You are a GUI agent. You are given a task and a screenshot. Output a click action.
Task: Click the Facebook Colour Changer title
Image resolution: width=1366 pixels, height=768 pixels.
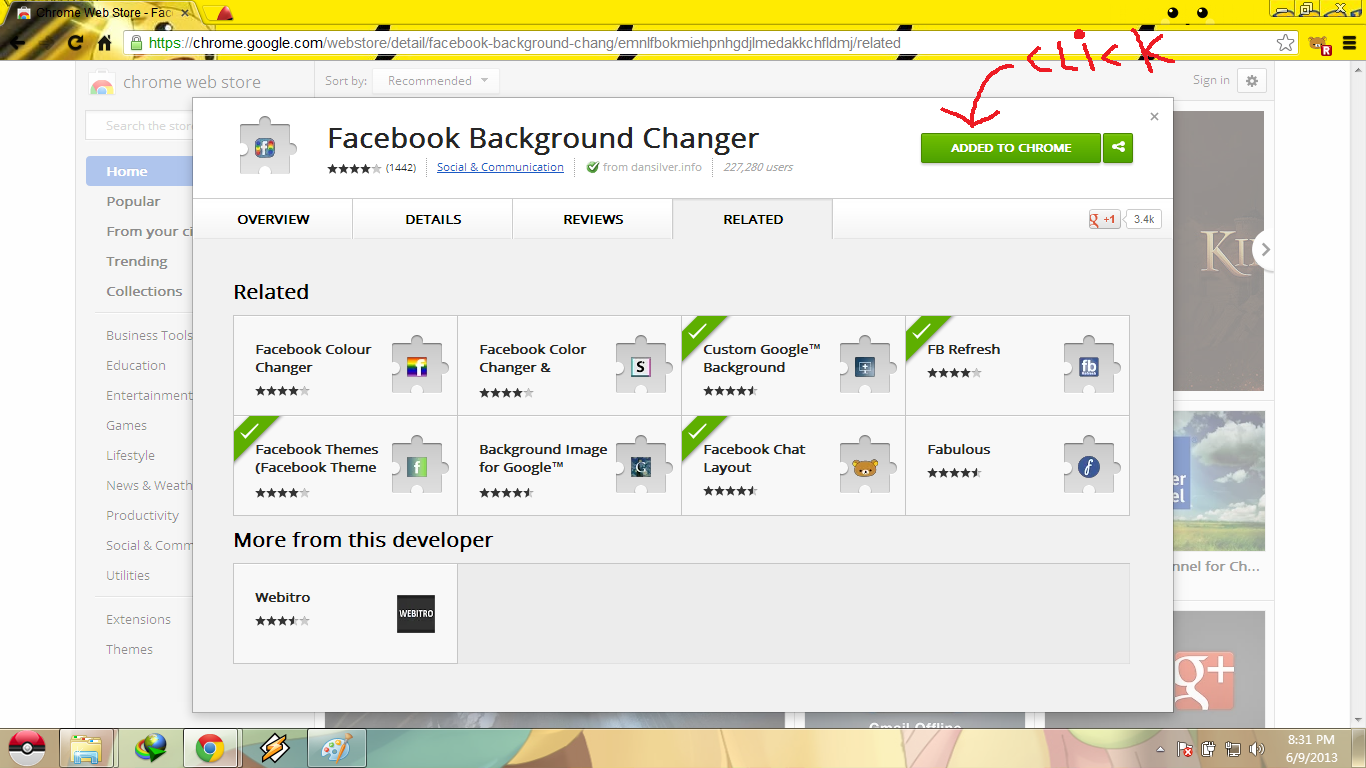pyautogui.click(x=313, y=358)
